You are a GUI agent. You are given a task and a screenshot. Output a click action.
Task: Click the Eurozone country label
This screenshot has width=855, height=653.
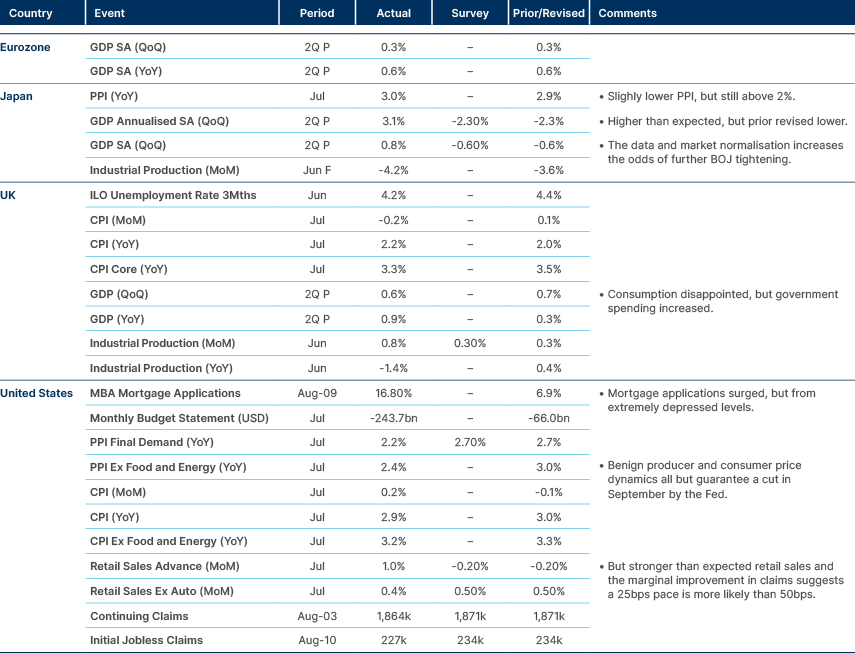coord(25,47)
